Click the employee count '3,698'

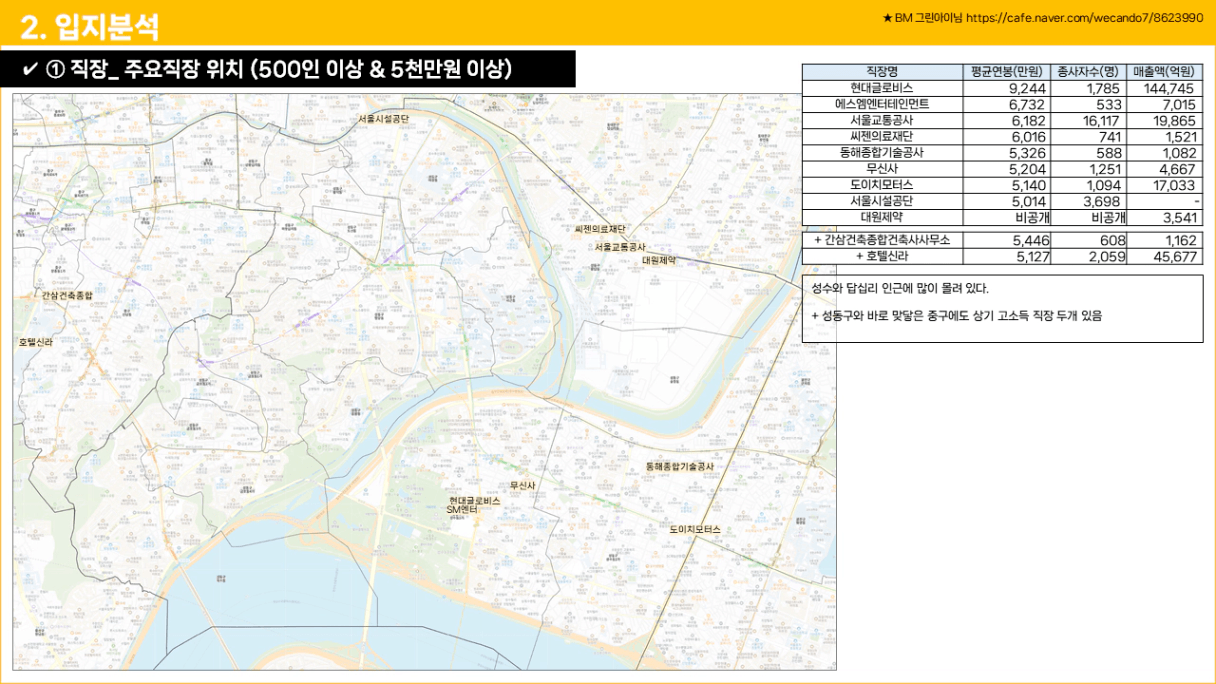[1101, 202]
